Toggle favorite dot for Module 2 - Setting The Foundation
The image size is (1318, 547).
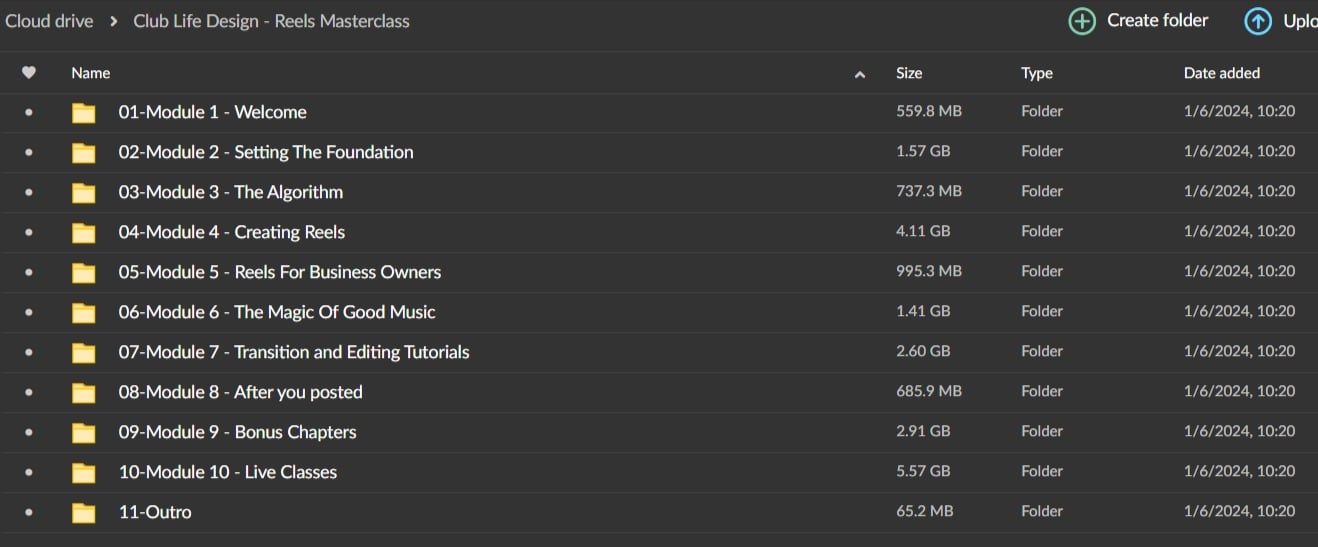(x=29, y=153)
